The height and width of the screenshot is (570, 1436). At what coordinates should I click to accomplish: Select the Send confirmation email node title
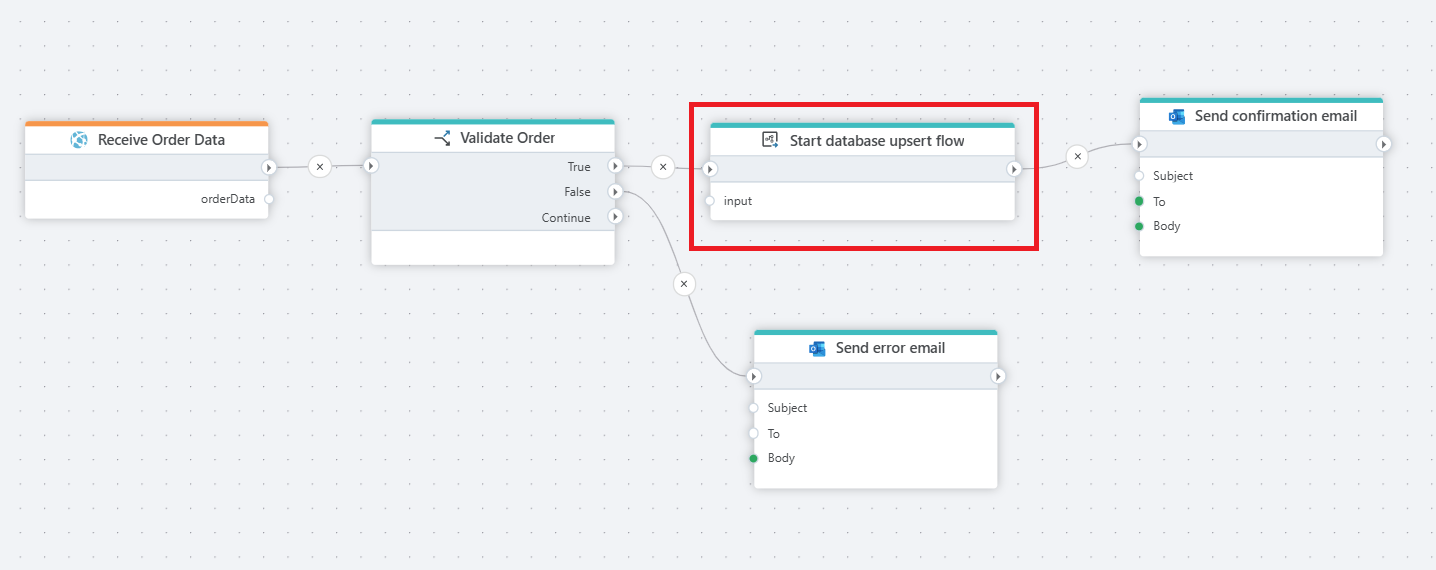pyautogui.click(x=1275, y=116)
